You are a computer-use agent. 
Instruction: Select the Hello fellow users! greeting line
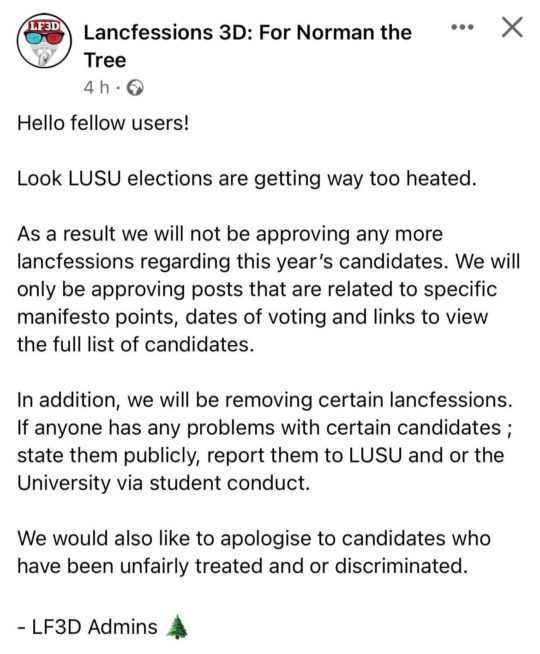[103, 123]
